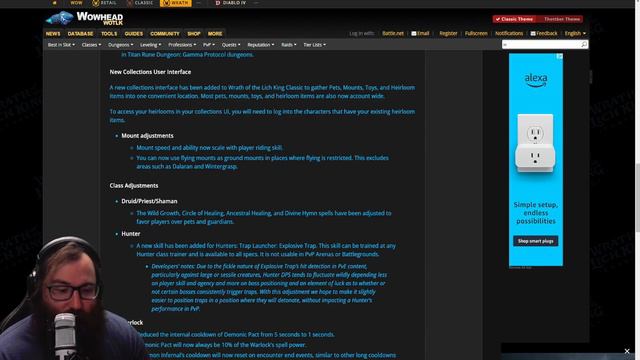Open the Shop menu
The image size is (640, 360).
click(194, 34)
